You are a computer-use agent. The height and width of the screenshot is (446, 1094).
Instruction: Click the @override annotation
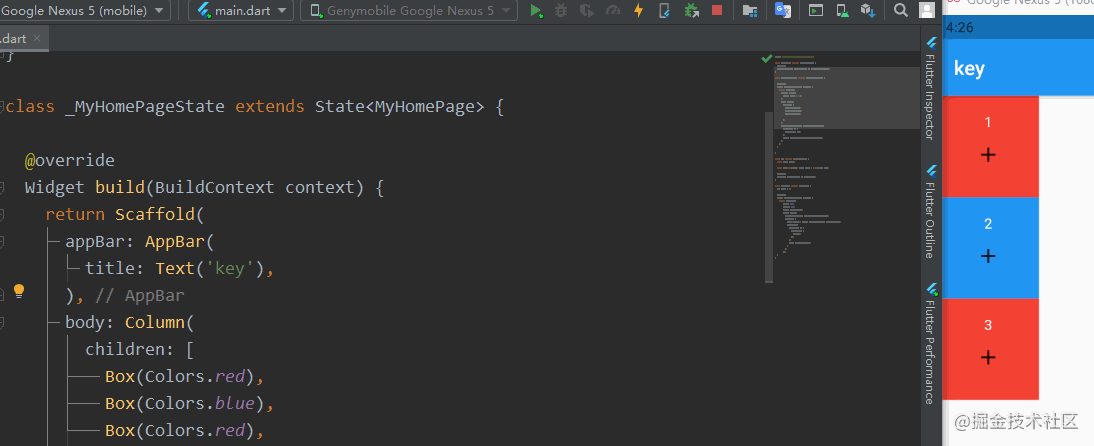point(70,161)
